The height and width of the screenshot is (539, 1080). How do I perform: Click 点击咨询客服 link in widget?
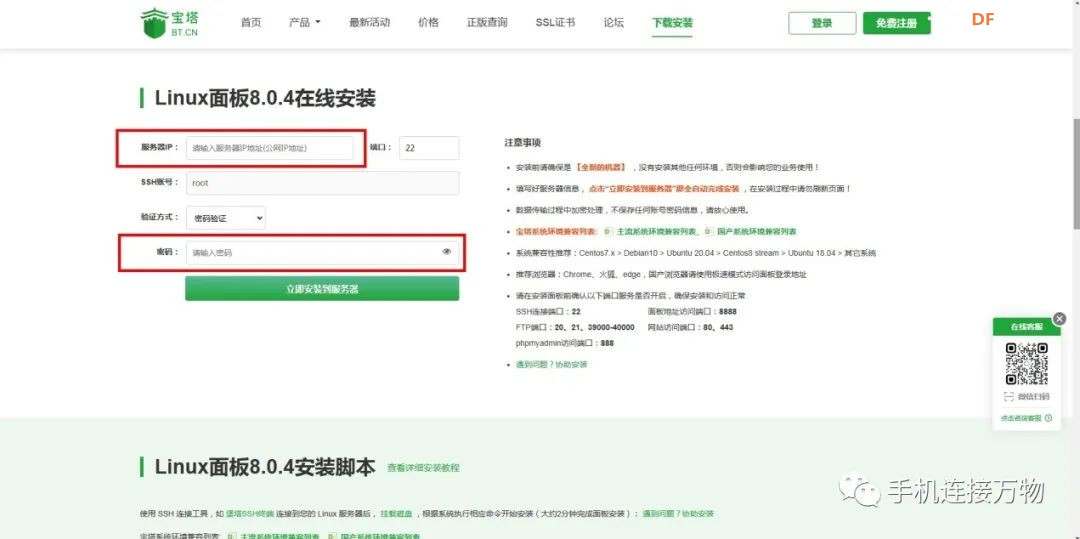point(1026,418)
